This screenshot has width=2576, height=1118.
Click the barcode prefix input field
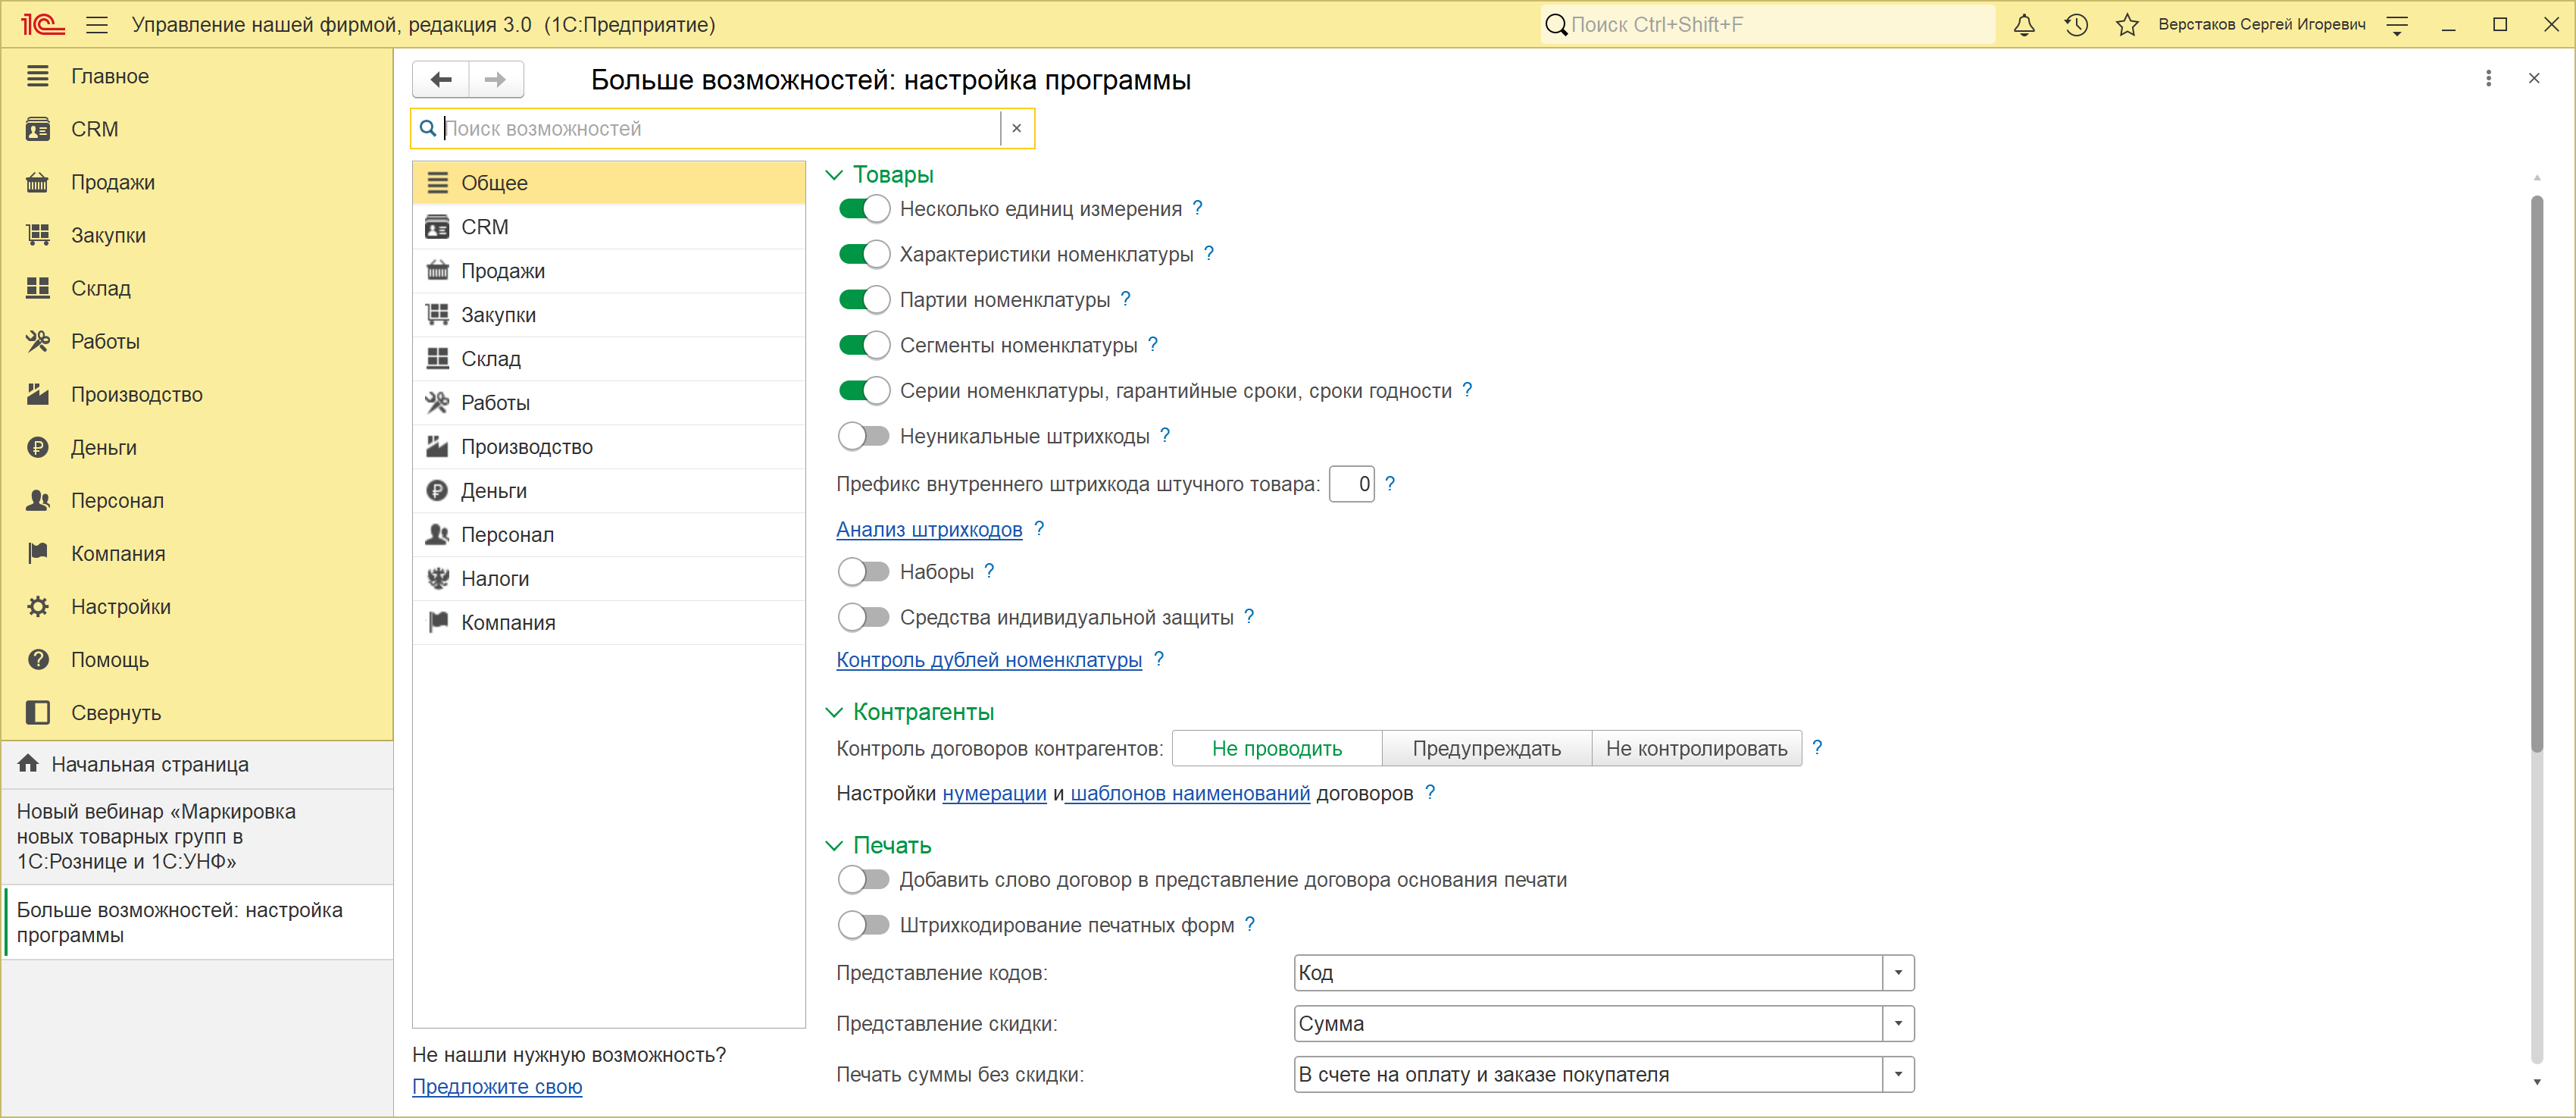(1351, 484)
